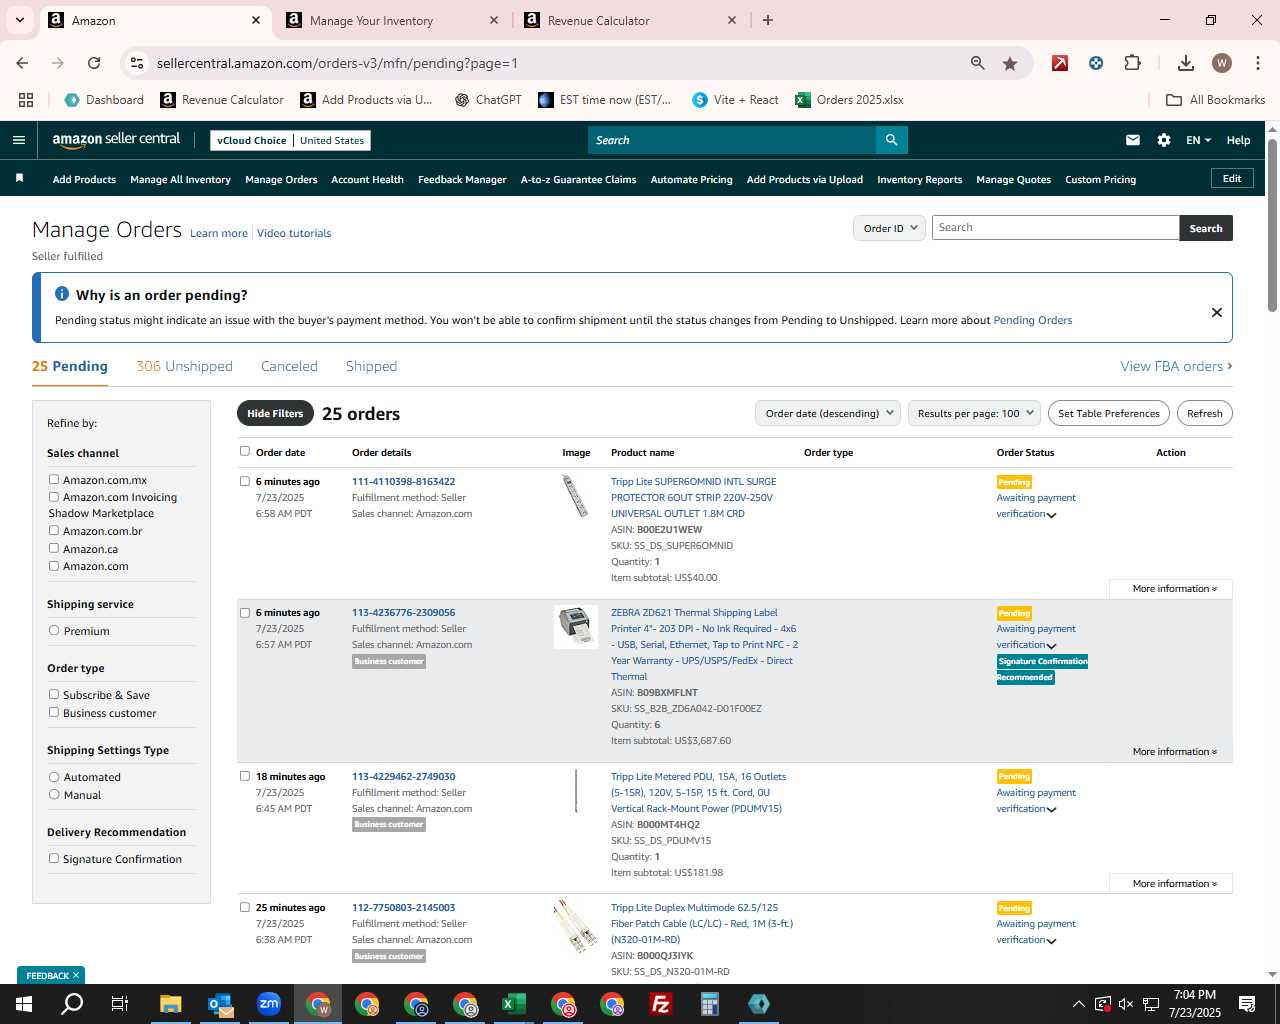Switch to the Canceled orders tab
This screenshot has width=1280, height=1024.
pos(289,366)
